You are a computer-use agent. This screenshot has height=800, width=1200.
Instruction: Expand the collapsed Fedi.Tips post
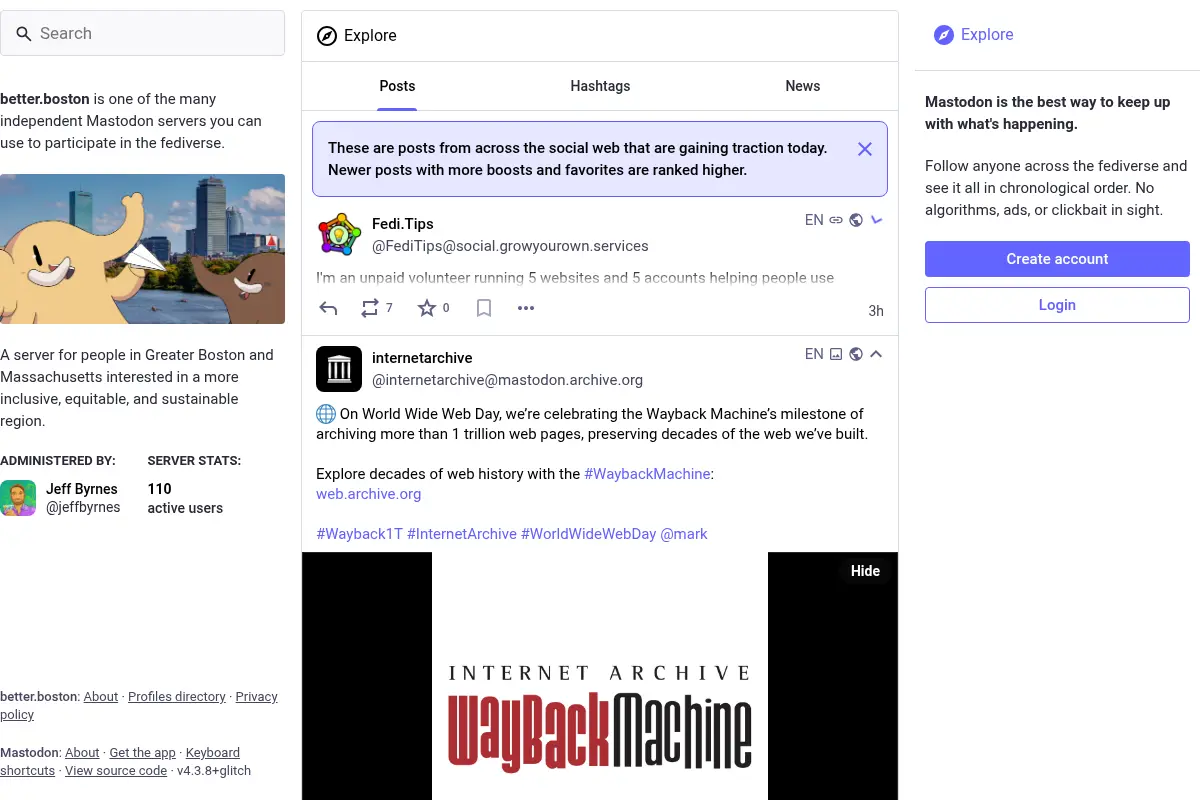pyautogui.click(x=877, y=220)
